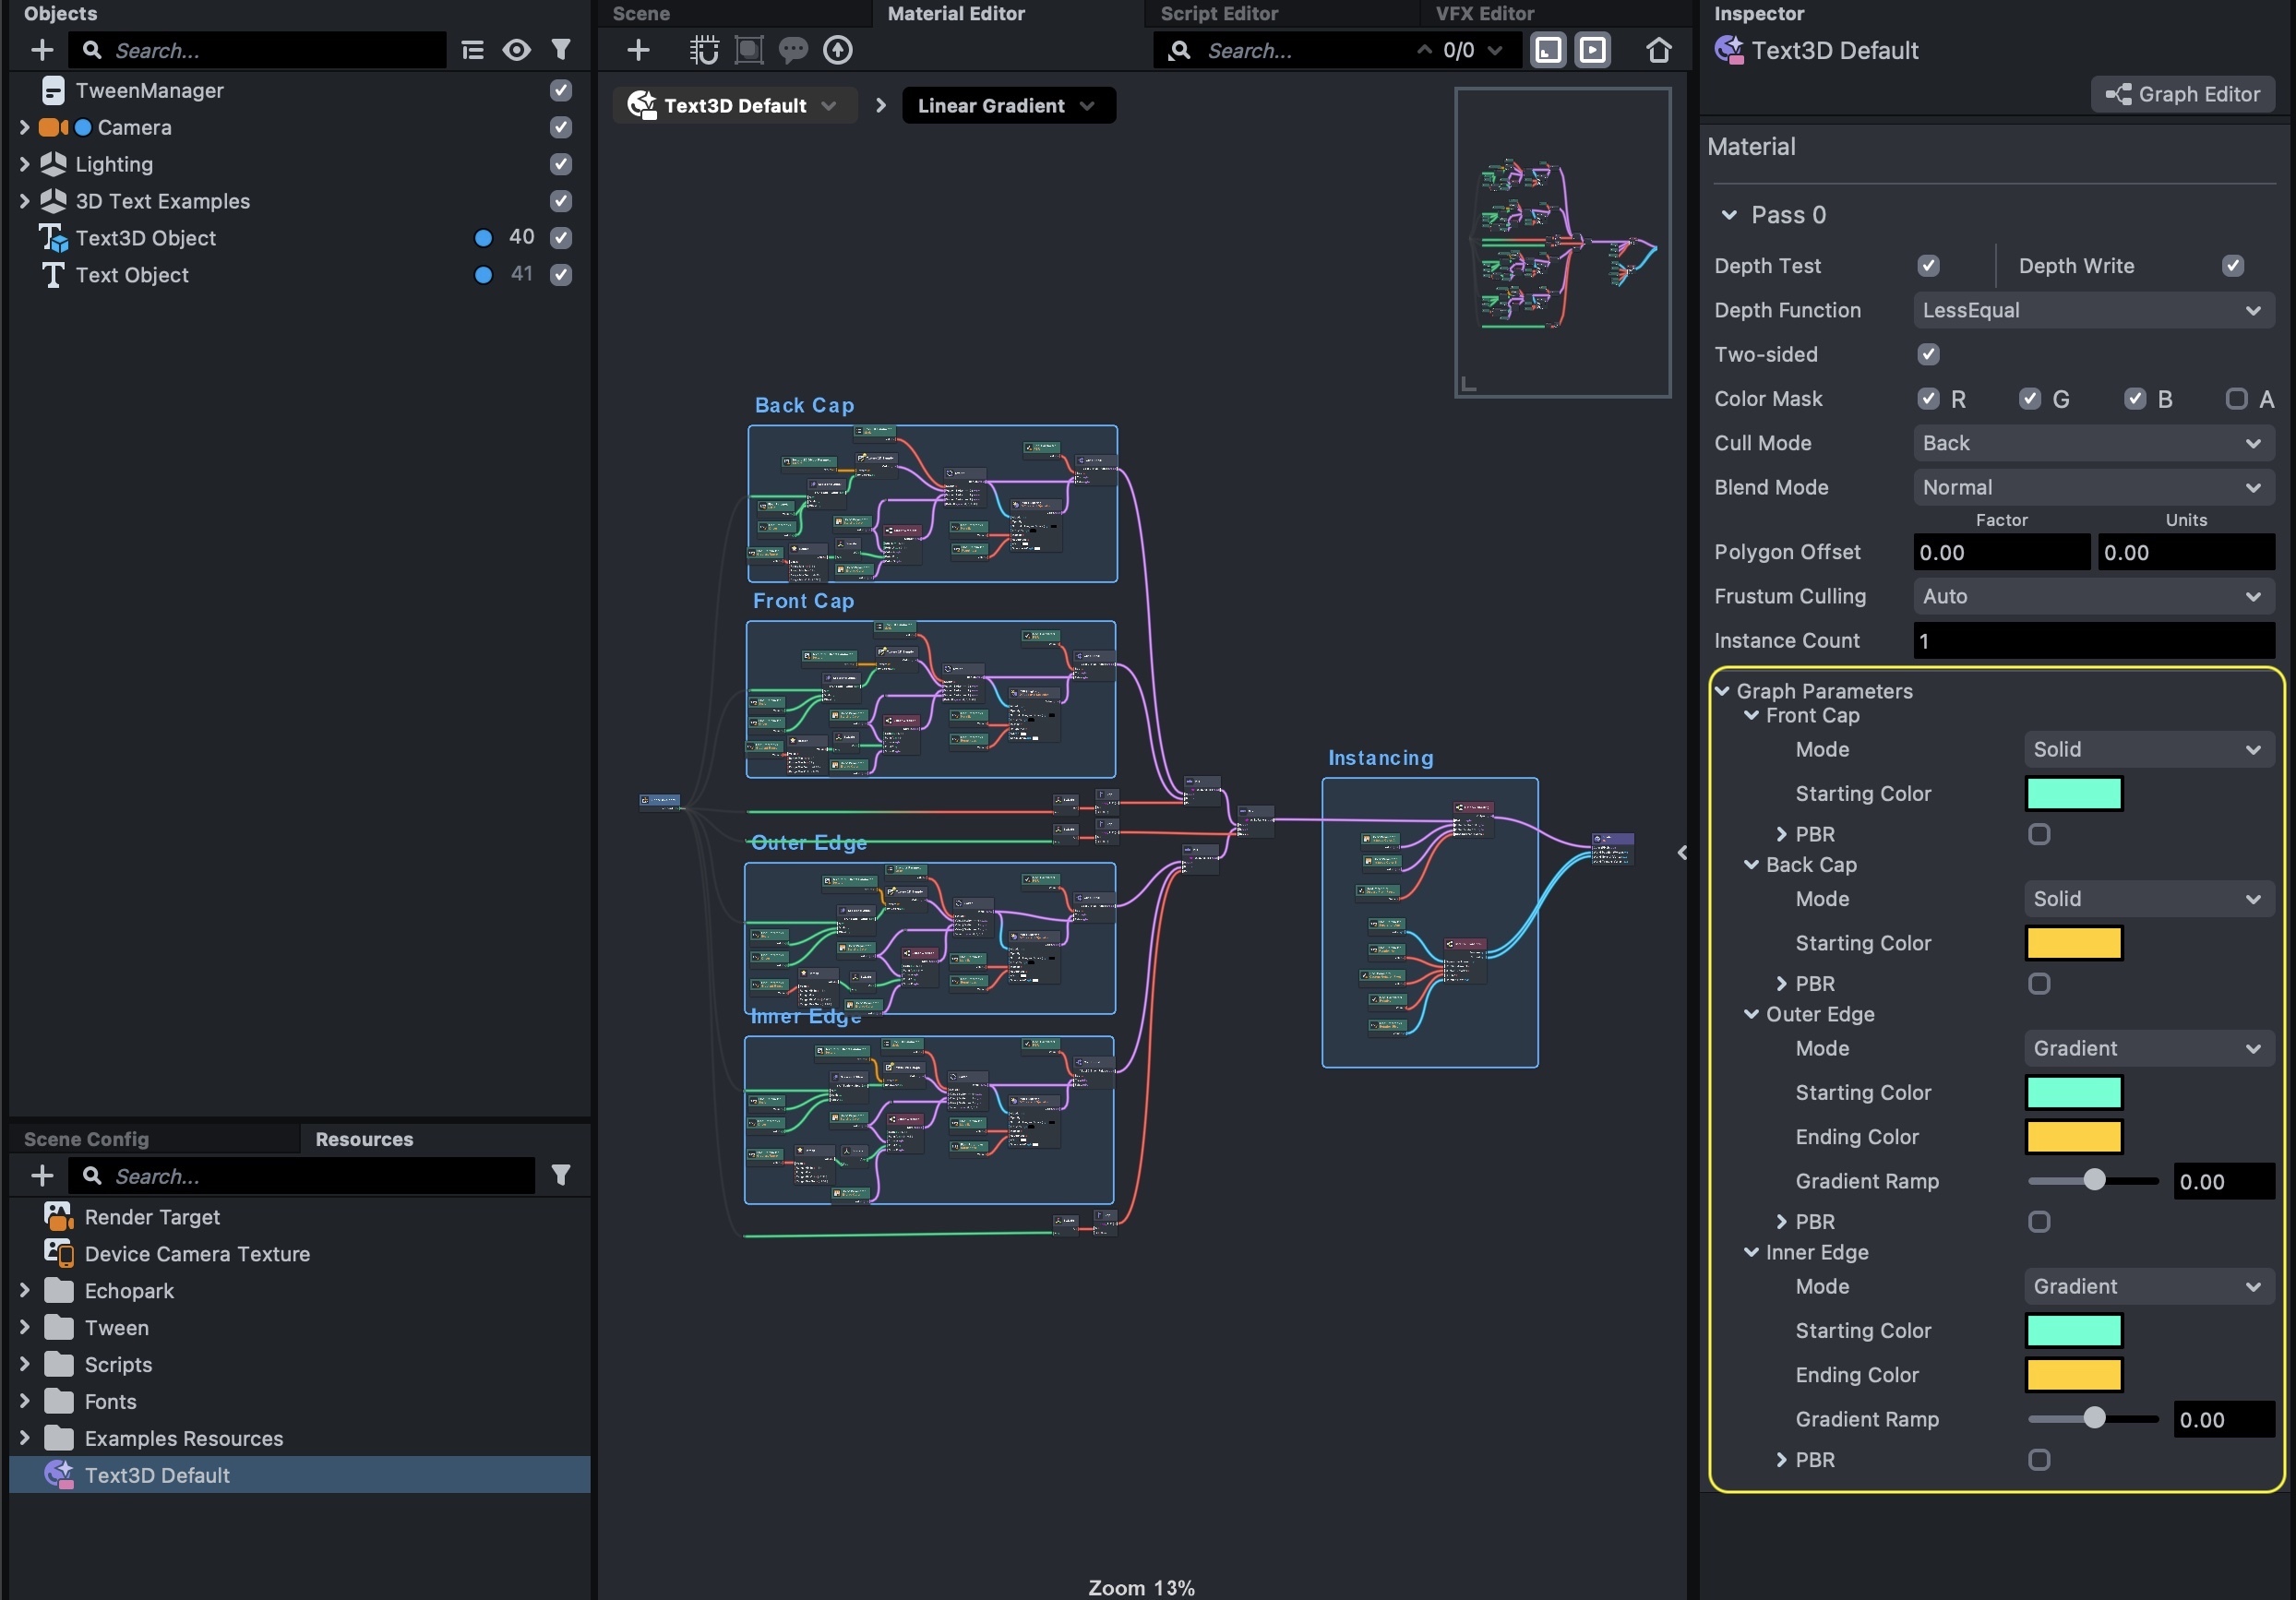2296x1600 pixels.
Task: Uncheck the Two-sided checkbox
Action: (x=1928, y=354)
